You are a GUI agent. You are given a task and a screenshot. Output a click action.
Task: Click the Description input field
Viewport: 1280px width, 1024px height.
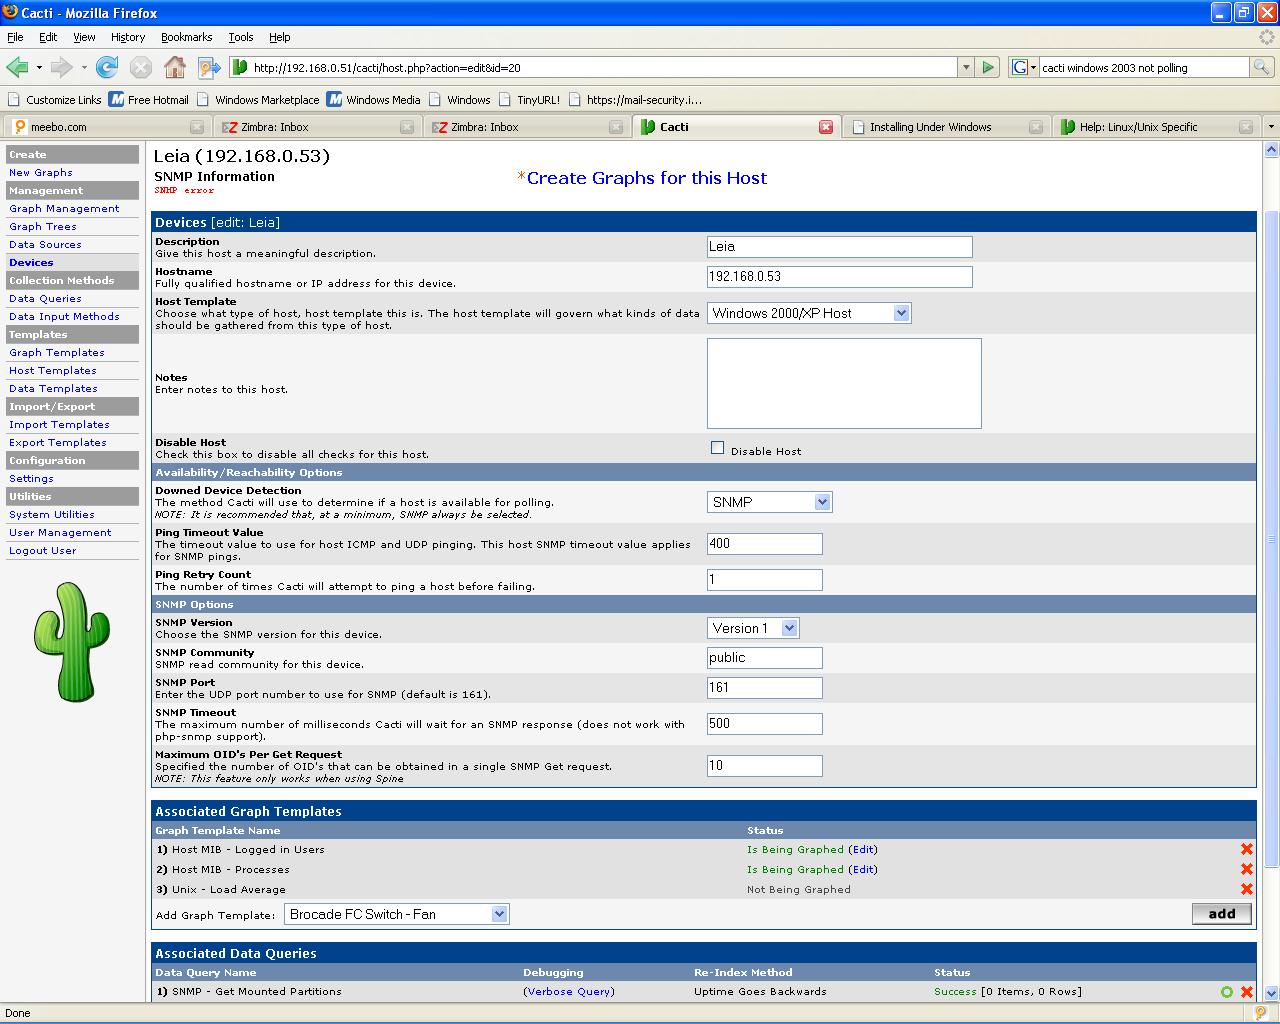[x=840, y=247]
